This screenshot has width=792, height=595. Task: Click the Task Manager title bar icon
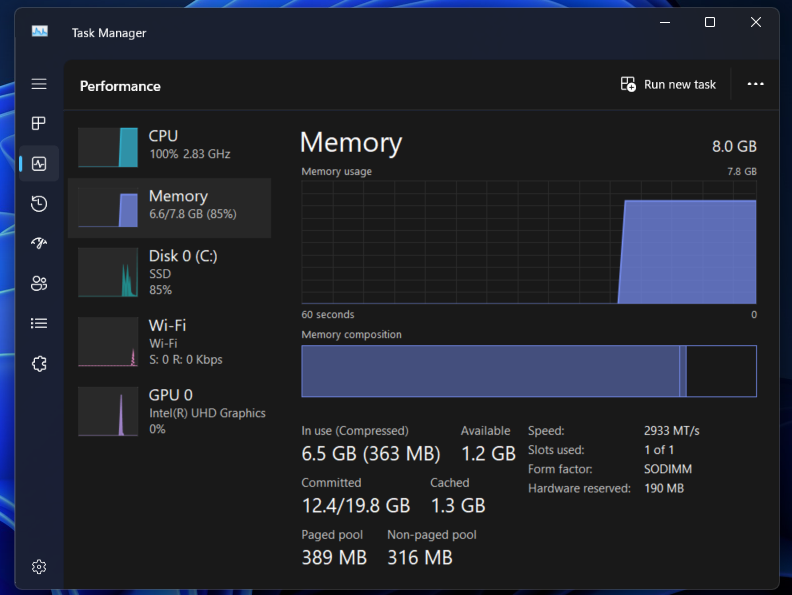coord(40,32)
